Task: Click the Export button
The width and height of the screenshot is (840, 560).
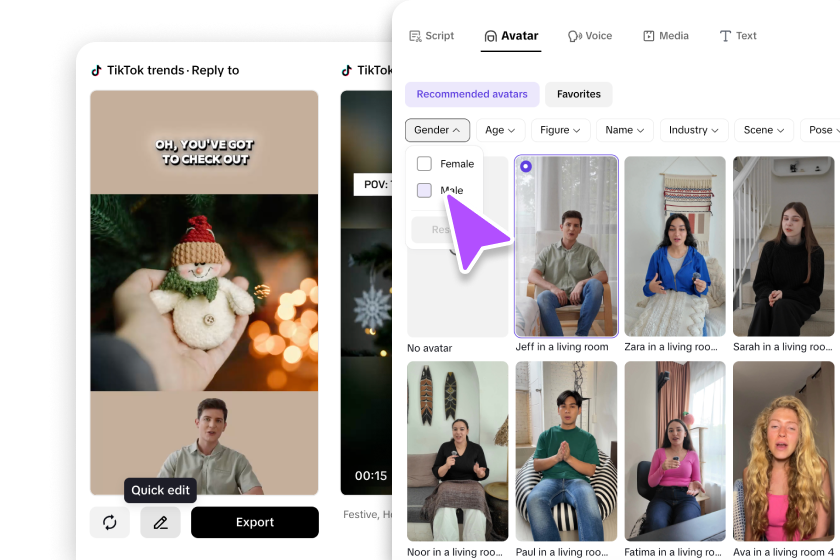Action: (255, 522)
